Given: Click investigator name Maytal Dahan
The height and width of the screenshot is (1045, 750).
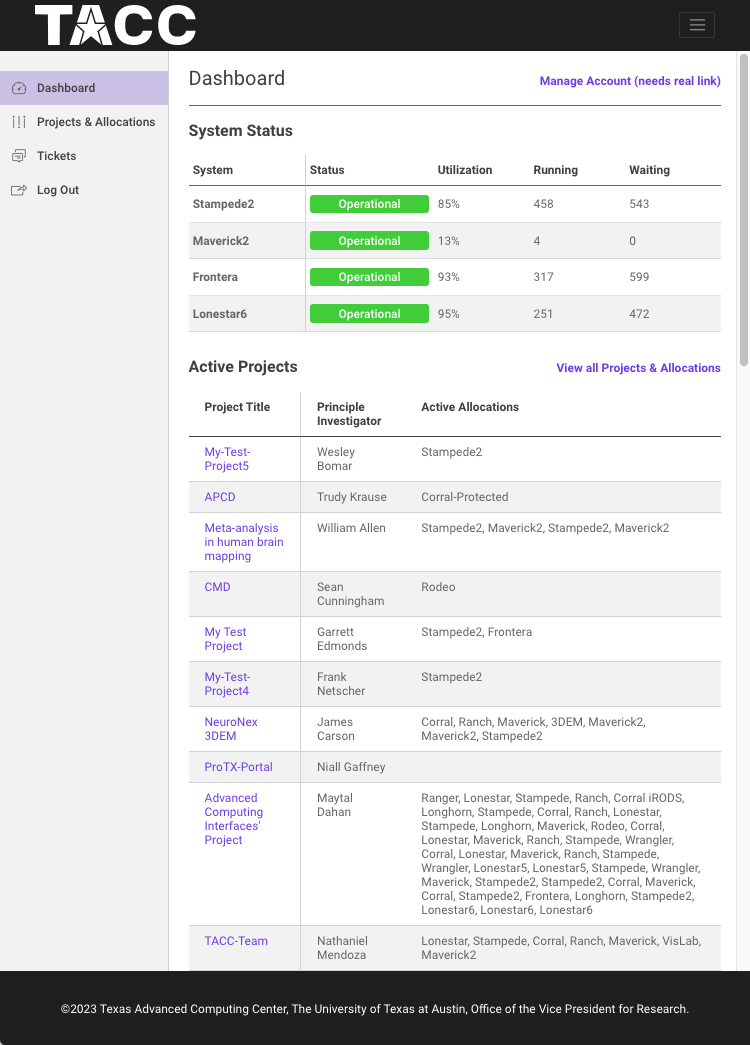Looking at the screenshot, I should tap(335, 805).
